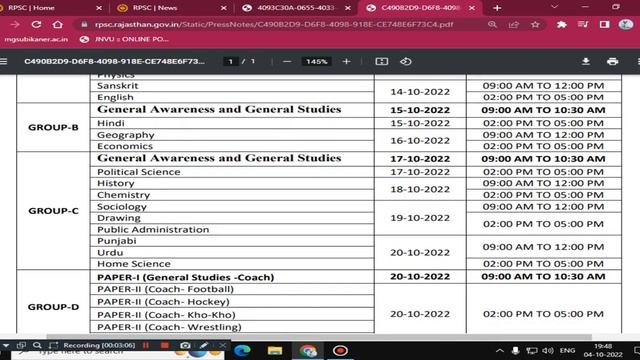Bookmark this page with star icon
The width and height of the screenshot is (640, 360).
[x=535, y=24]
